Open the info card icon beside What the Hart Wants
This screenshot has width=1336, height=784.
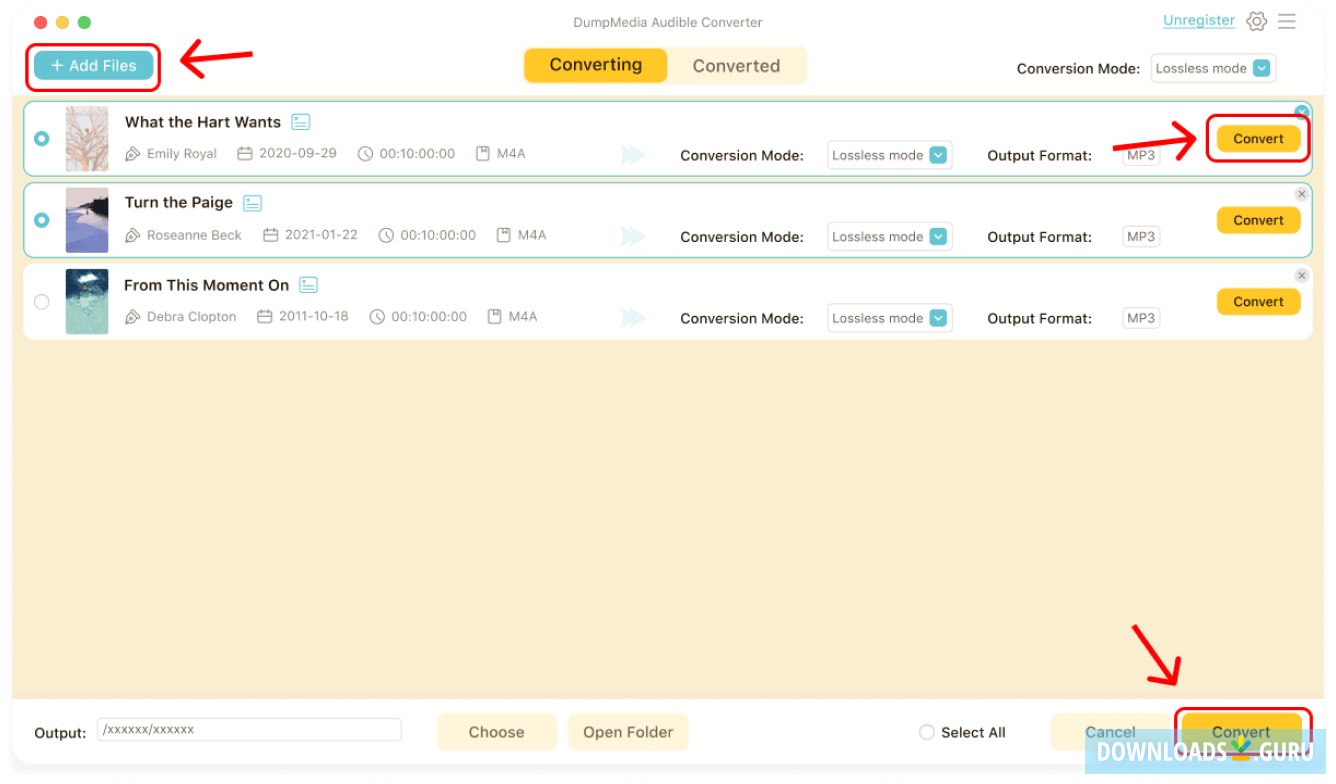tap(301, 122)
